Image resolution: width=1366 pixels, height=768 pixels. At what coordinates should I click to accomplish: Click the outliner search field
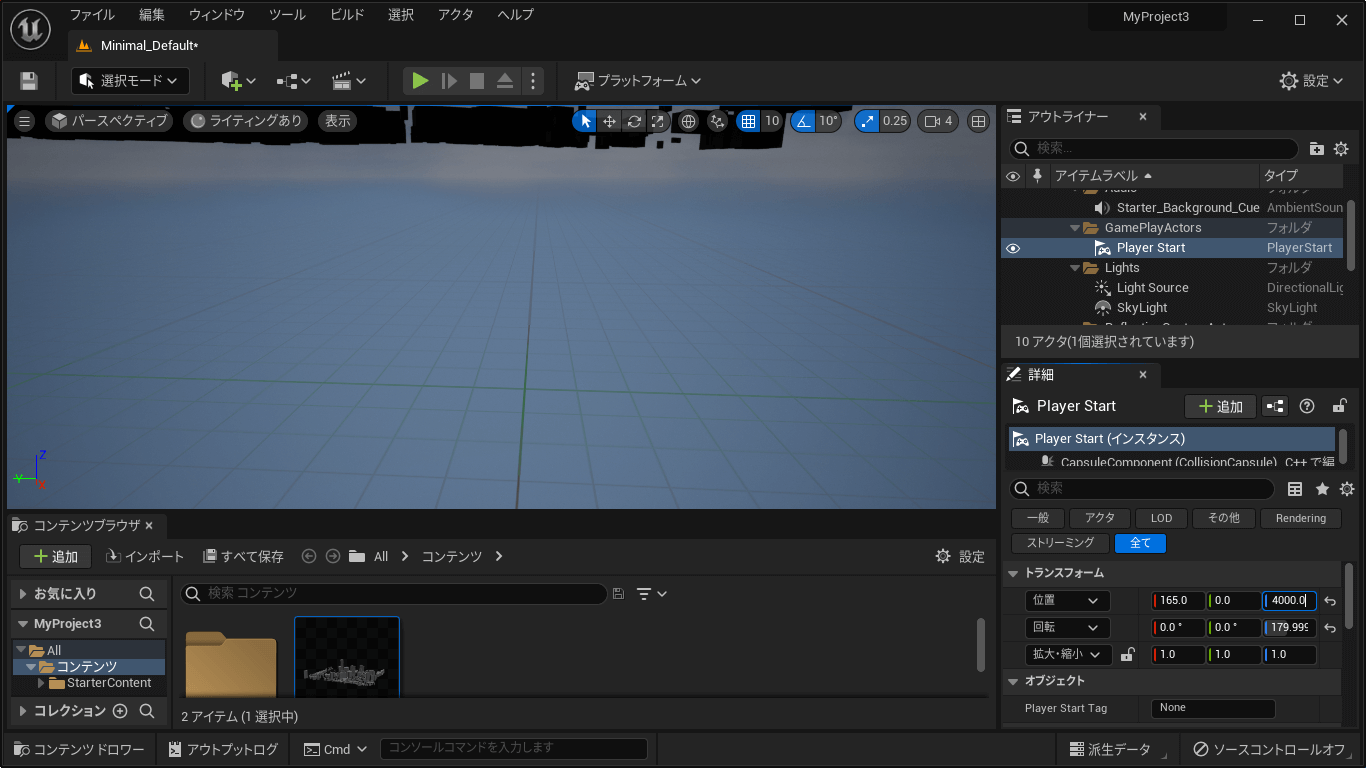(1153, 148)
